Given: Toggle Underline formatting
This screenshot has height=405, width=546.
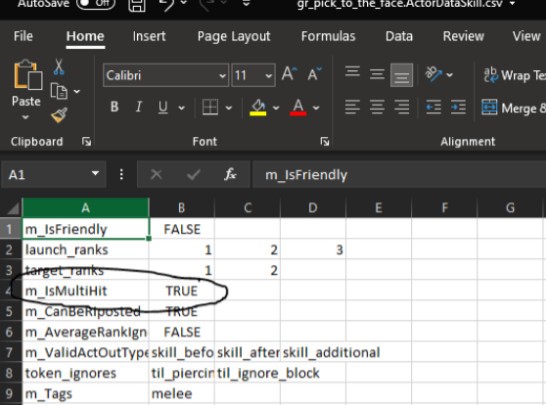Looking at the screenshot, I should (163, 107).
